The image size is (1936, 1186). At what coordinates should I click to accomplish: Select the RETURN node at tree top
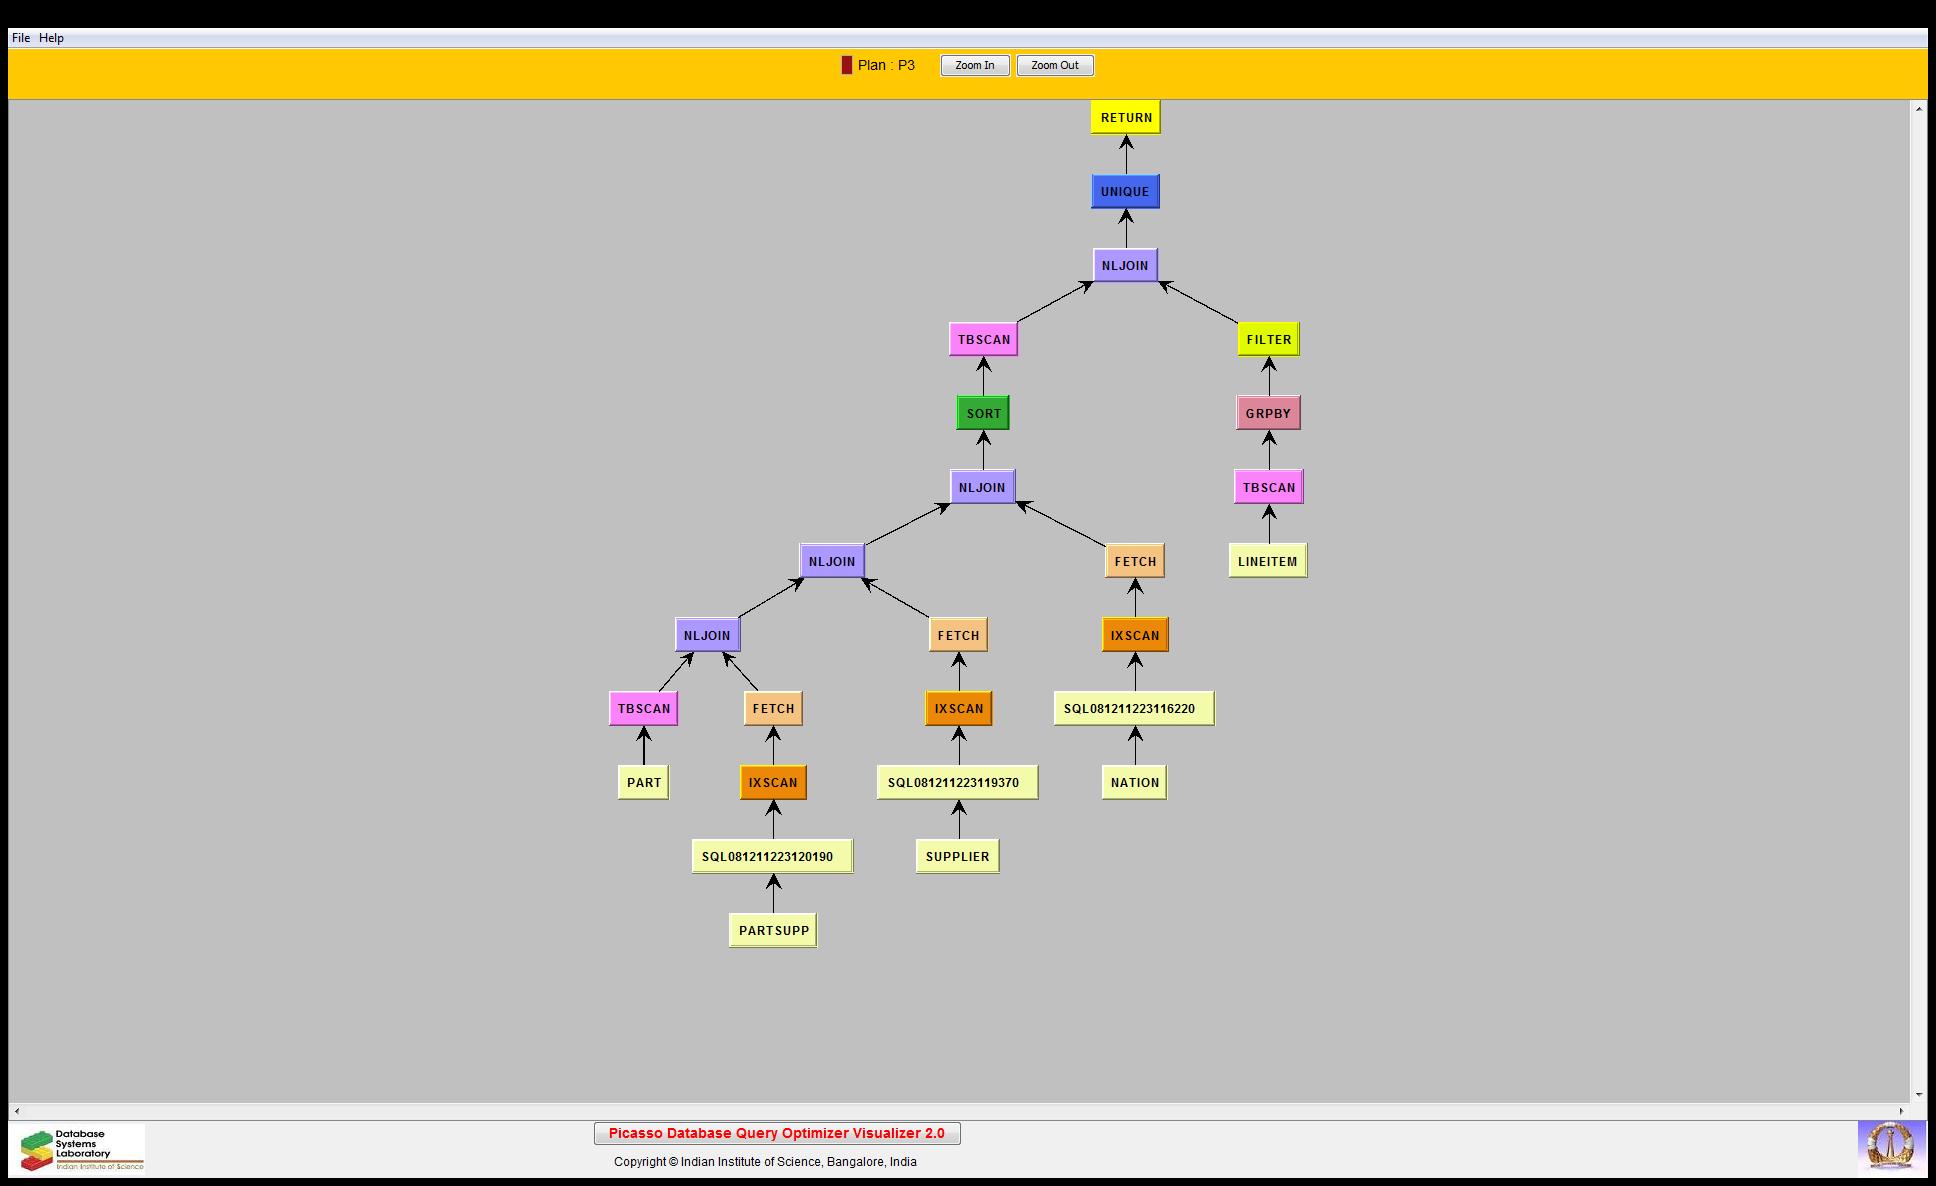pyautogui.click(x=1126, y=118)
